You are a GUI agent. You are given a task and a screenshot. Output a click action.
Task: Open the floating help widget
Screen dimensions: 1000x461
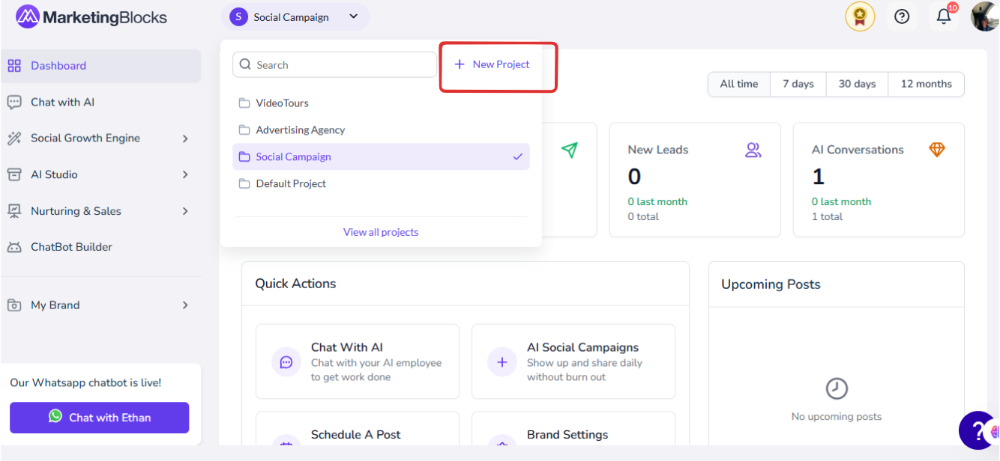(x=978, y=430)
